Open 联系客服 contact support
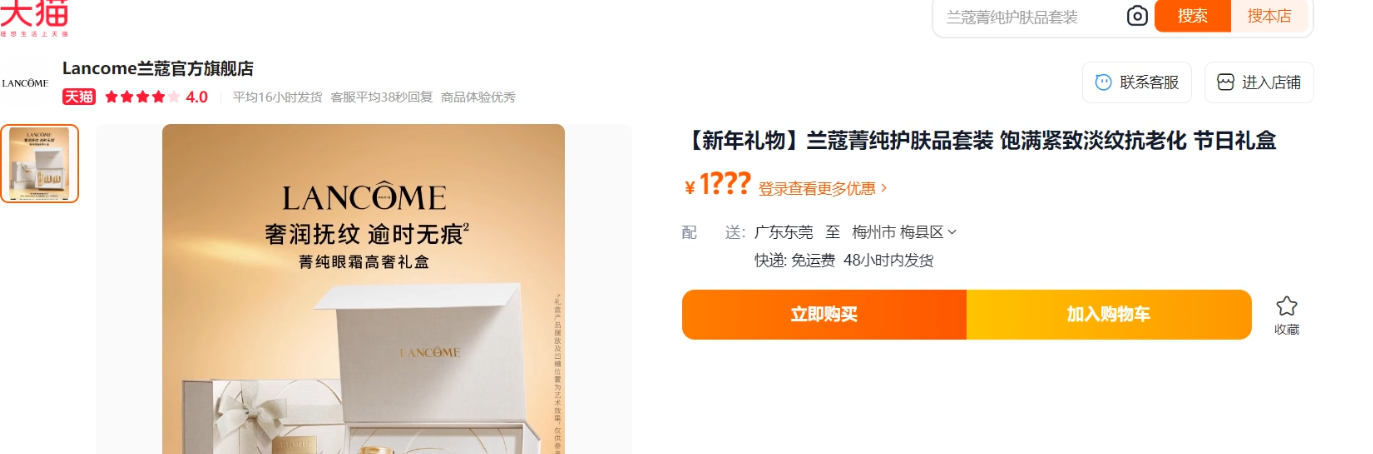The width and height of the screenshot is (1373, 454). point(1137,83)
